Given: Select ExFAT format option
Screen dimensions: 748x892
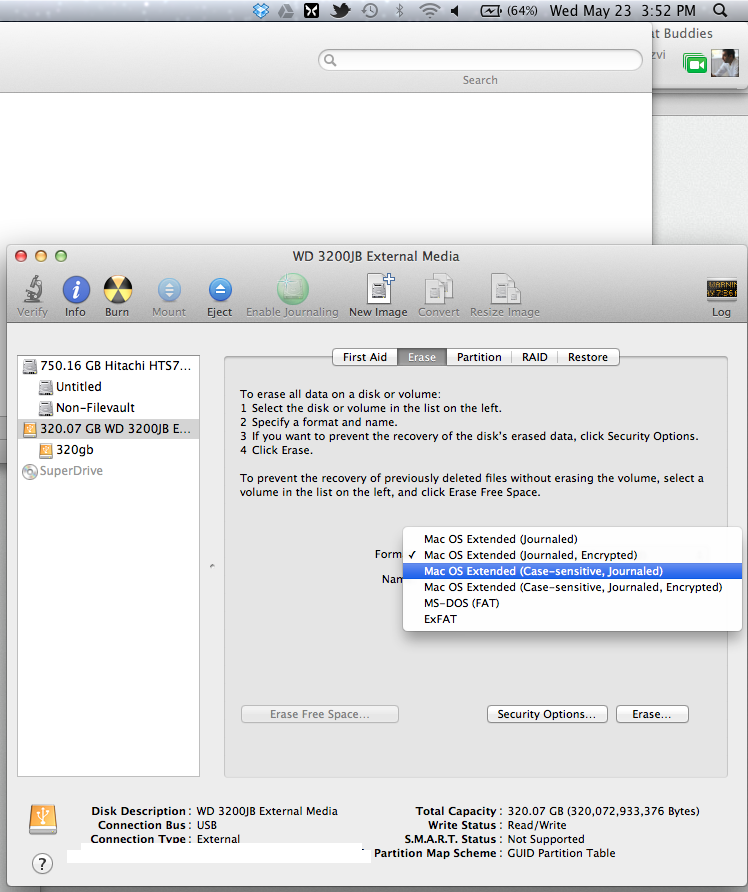Looking at the screenshot, I should [572, 619].
